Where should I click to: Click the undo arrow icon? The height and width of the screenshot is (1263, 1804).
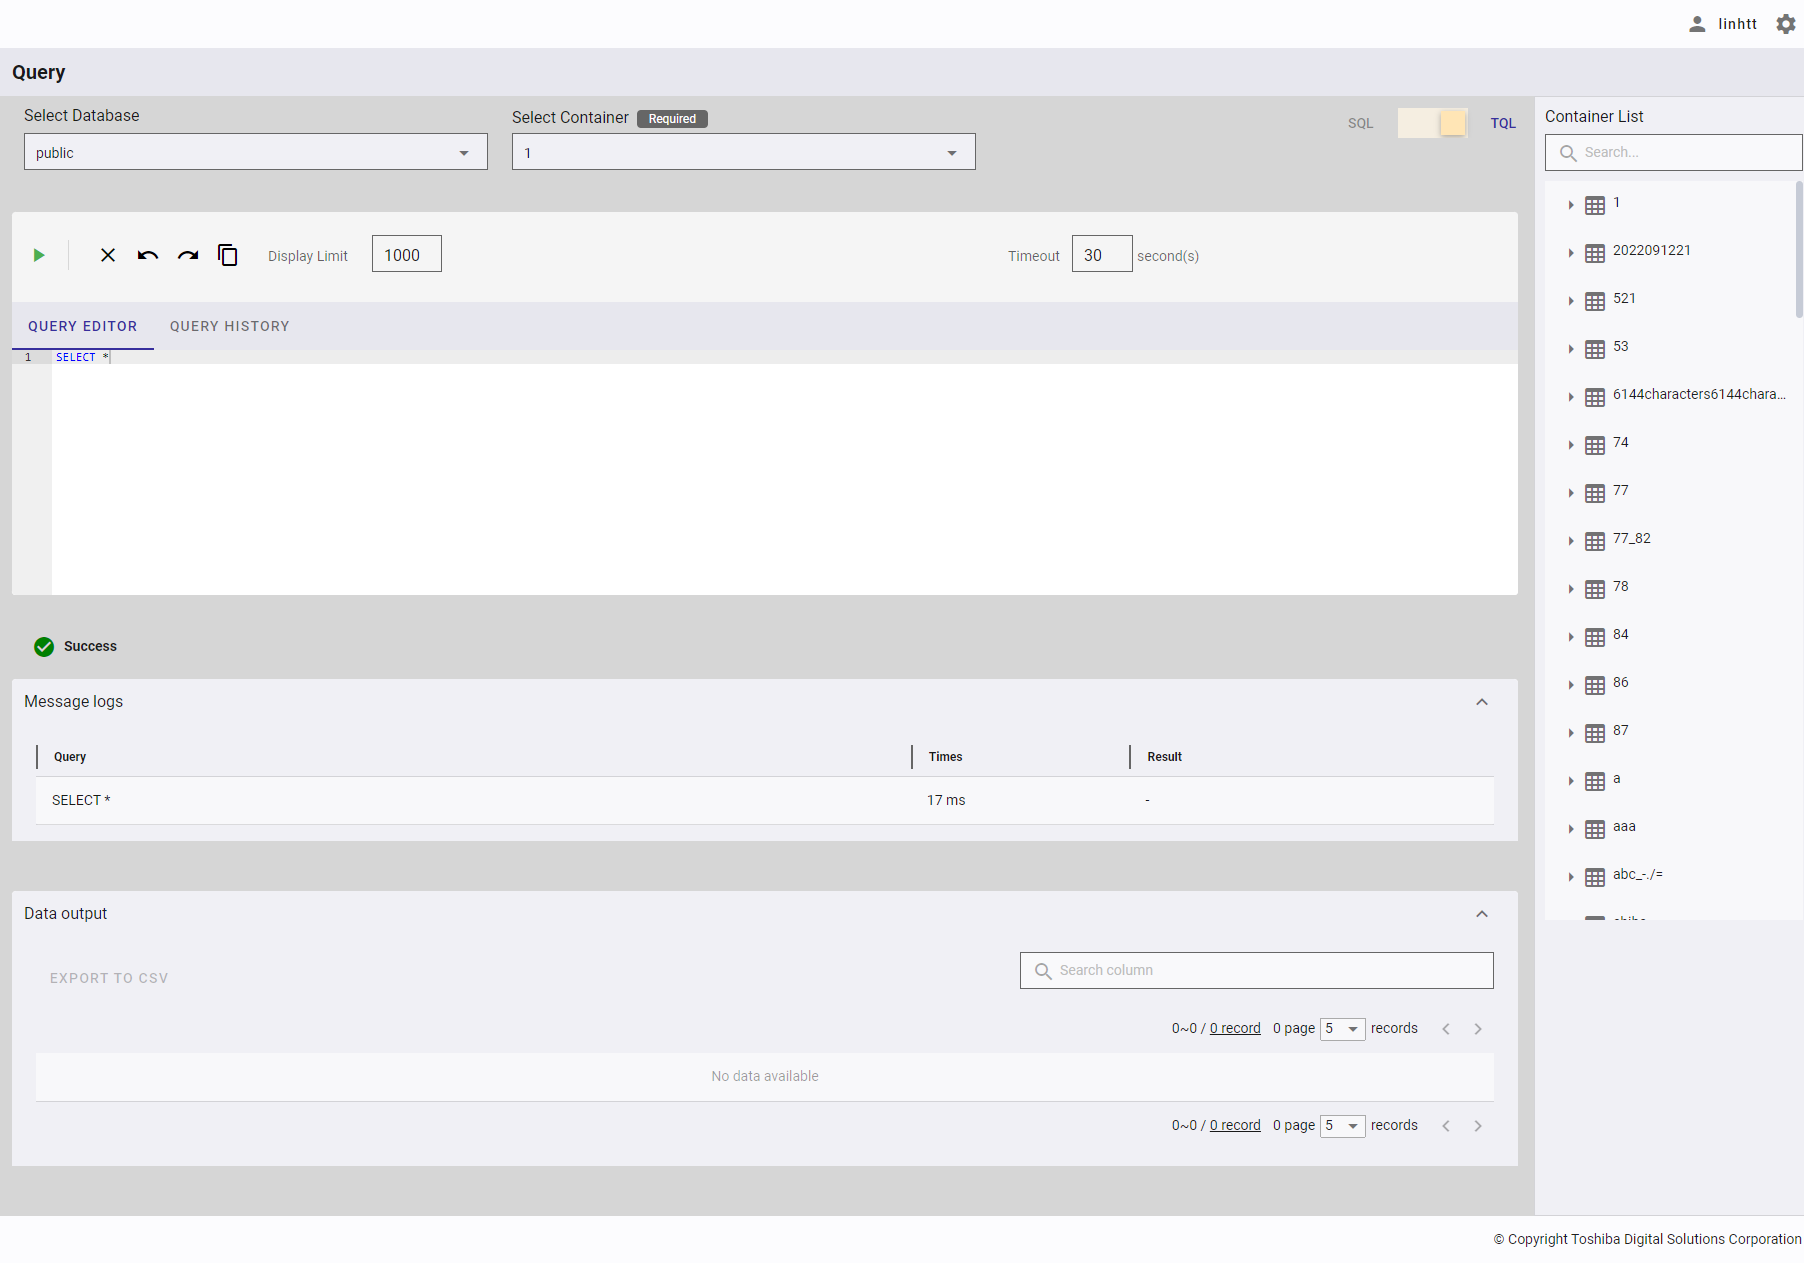[148, 256]
